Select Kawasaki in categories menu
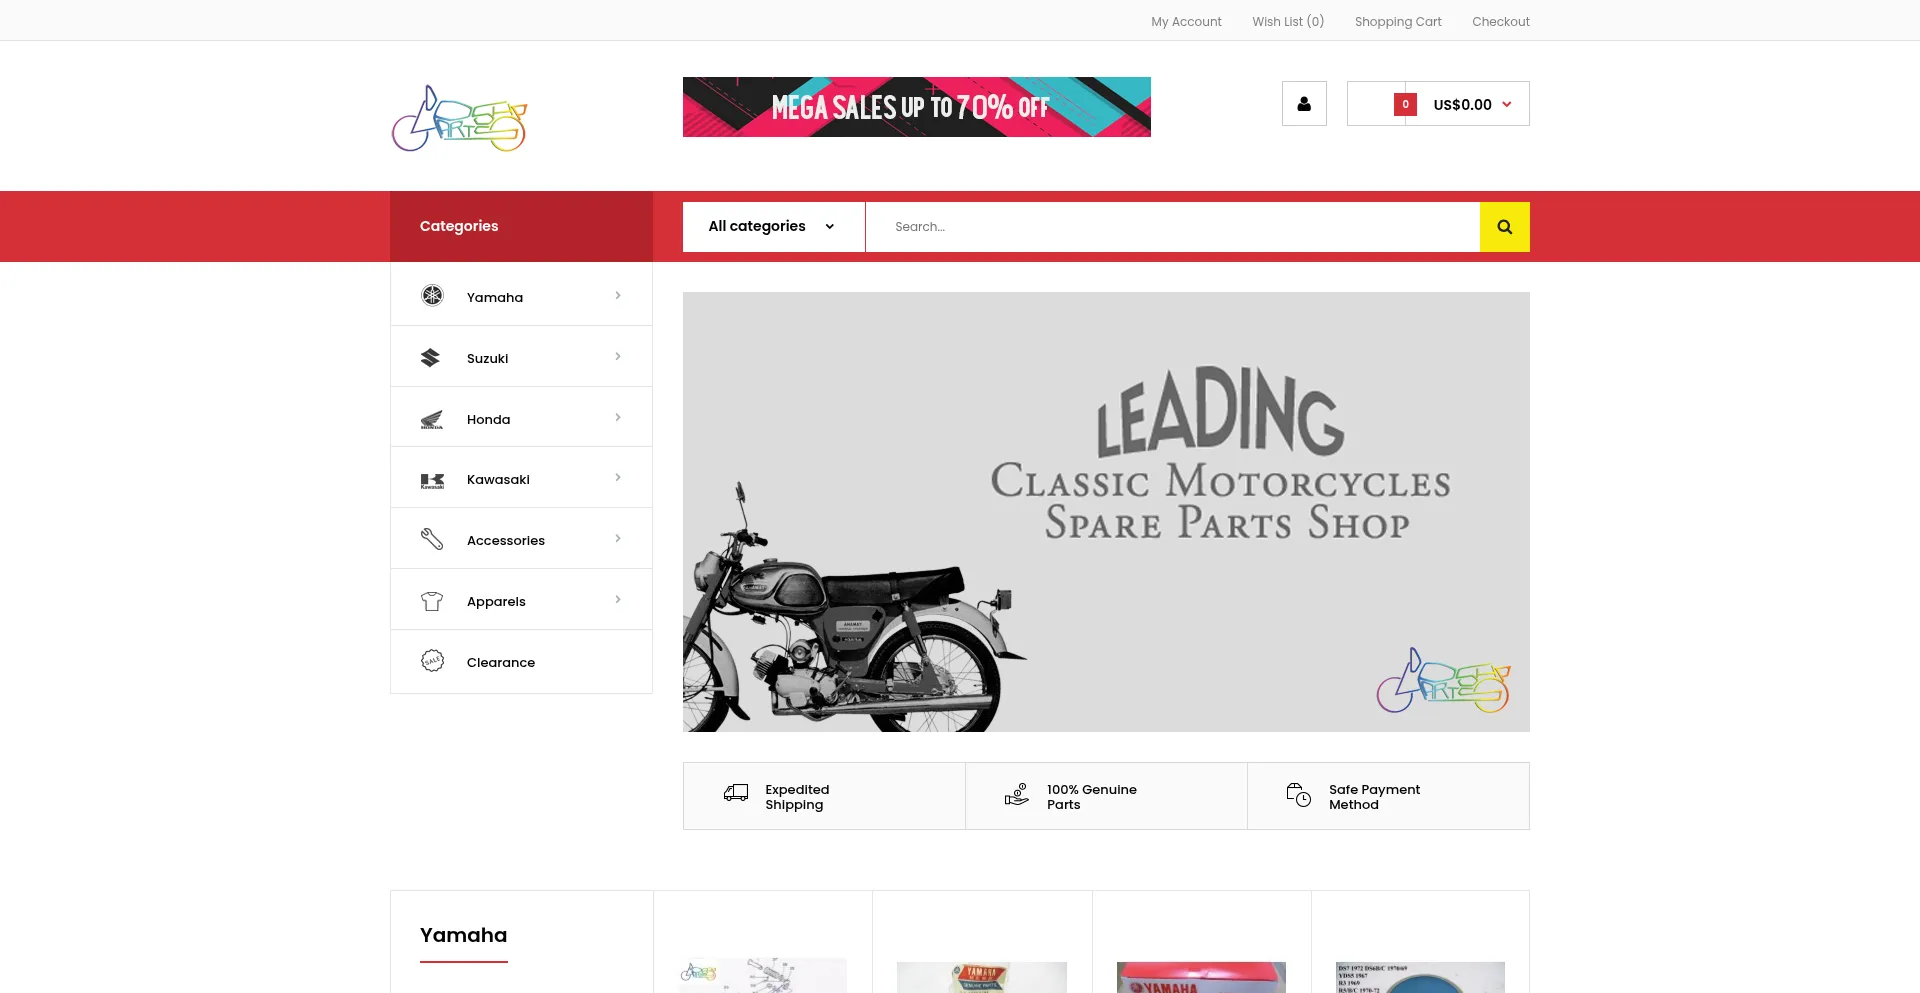 click(x=498, y=479)
